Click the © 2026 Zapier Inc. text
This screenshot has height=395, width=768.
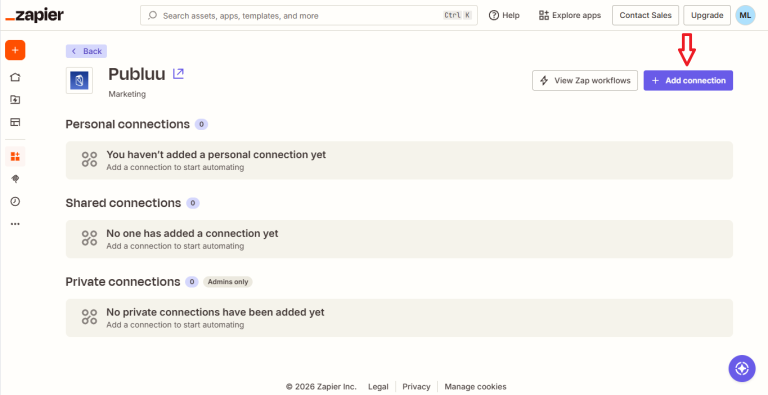(x=321, y=387)
